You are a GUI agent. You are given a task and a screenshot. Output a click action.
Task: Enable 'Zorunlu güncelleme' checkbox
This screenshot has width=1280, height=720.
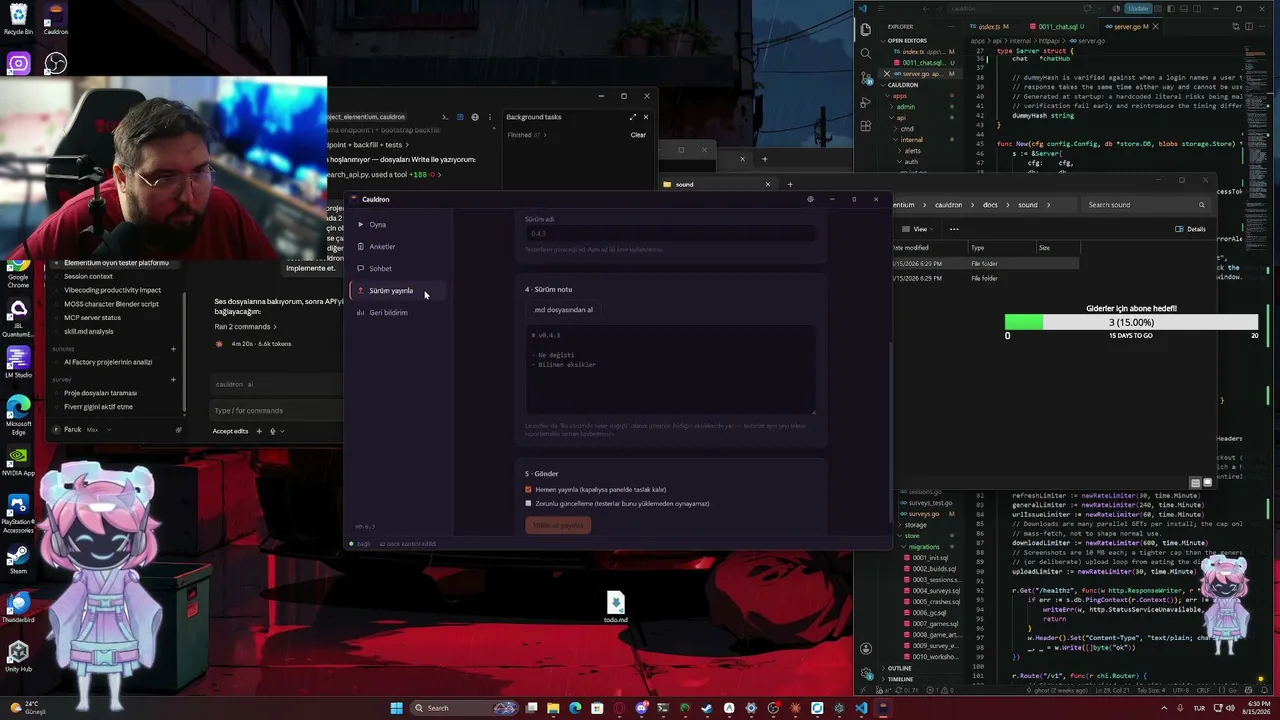pos(528,504)
